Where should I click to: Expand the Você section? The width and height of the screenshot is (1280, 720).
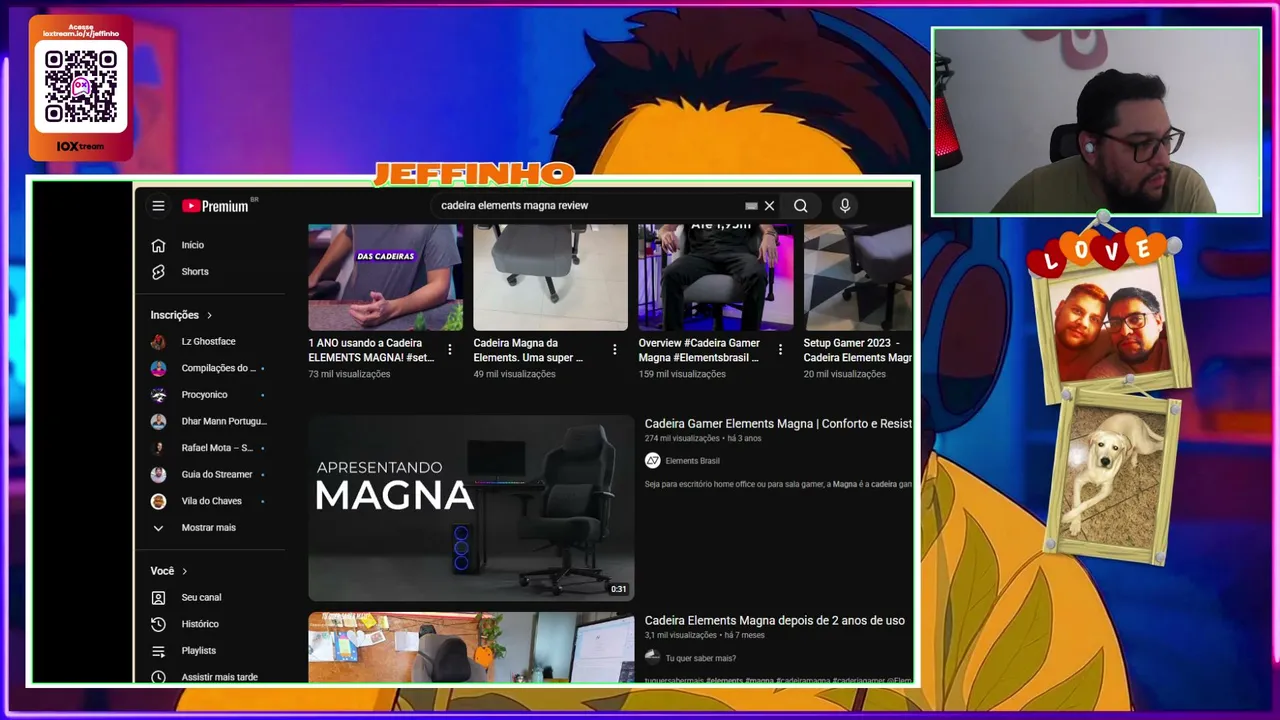pyautogui.click(x=169, y=571)
